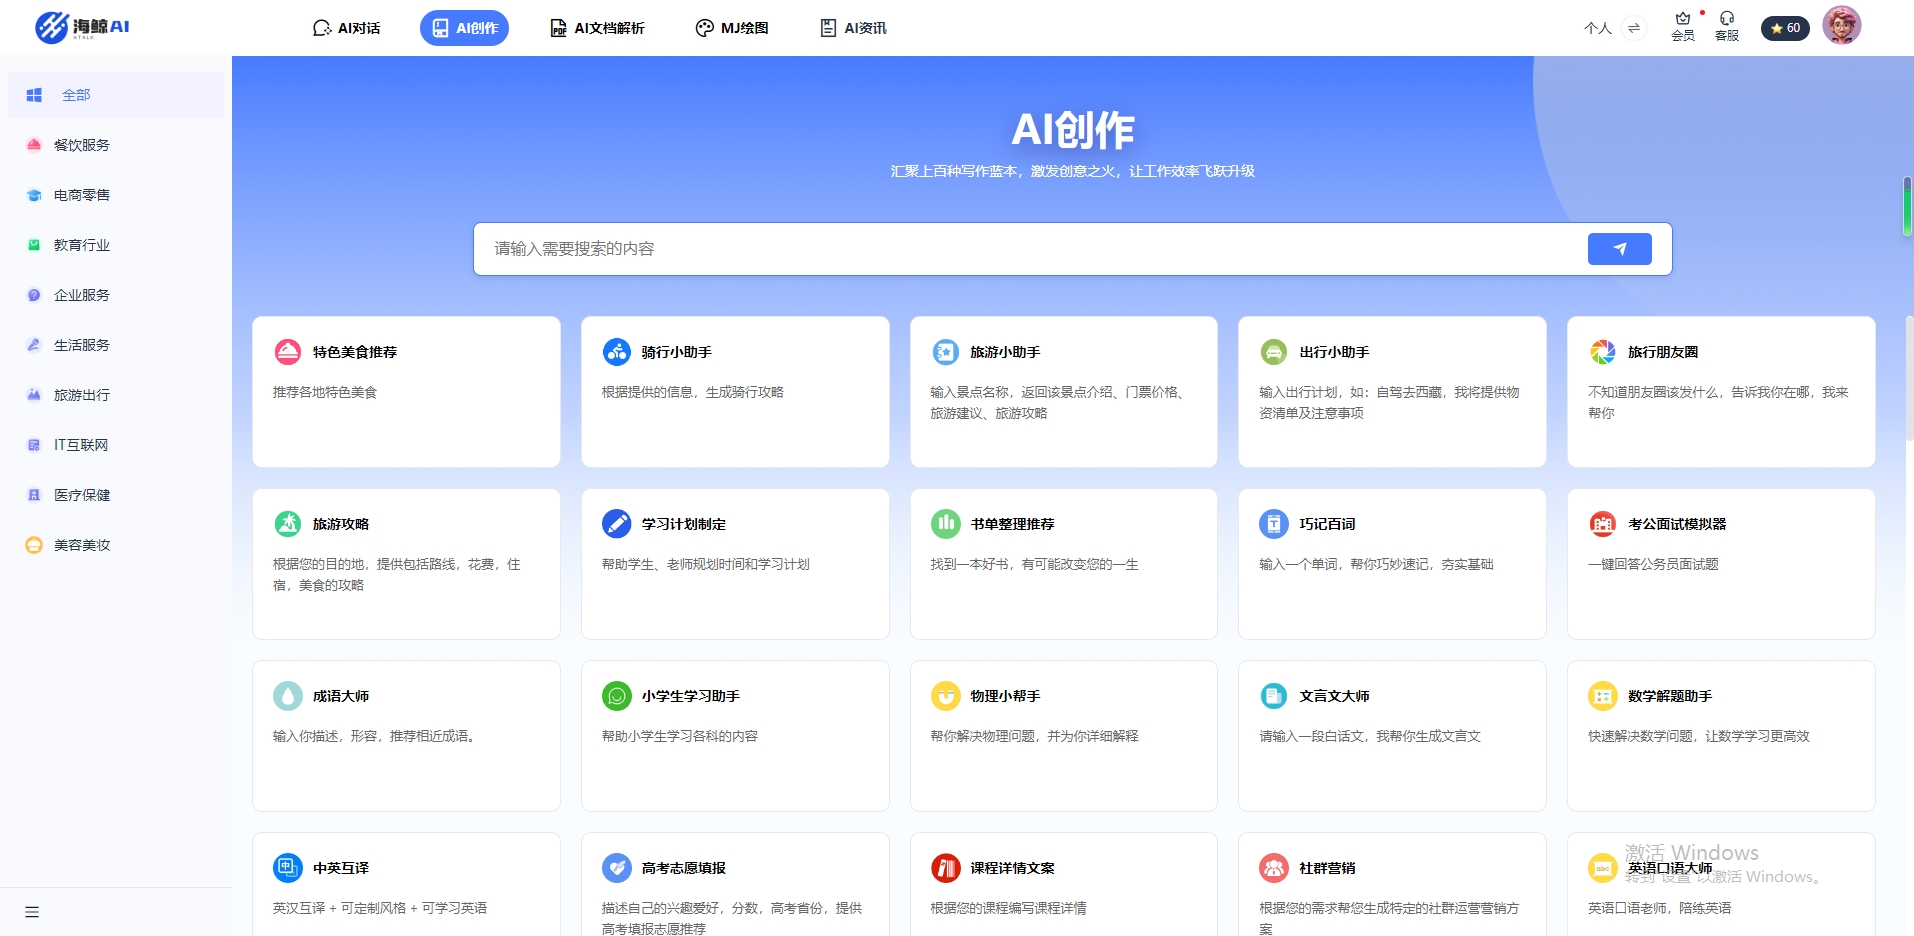Click description text 推荐各地特色美食
Image resolution: width=1914 pixels, height=936 pixels.
(x=325, y=392)
